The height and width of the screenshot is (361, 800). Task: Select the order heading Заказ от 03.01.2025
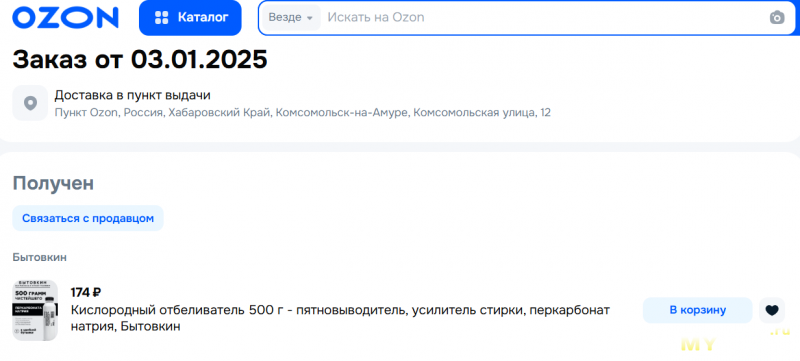coord(140,60)
